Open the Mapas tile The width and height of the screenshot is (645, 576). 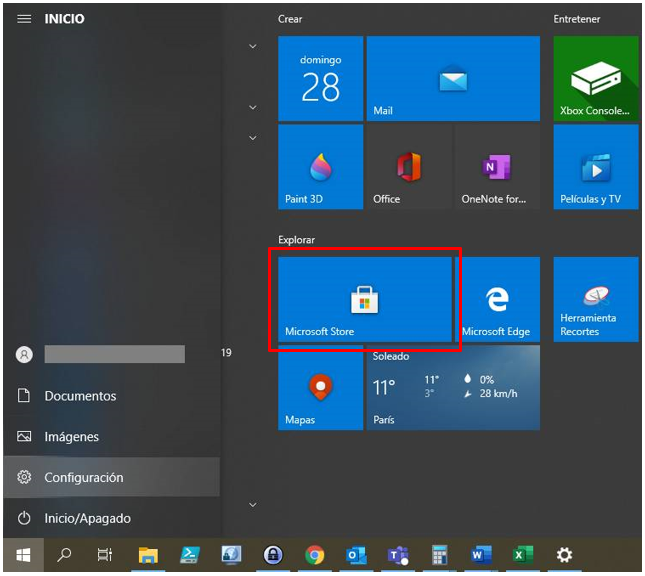[320, 387]
